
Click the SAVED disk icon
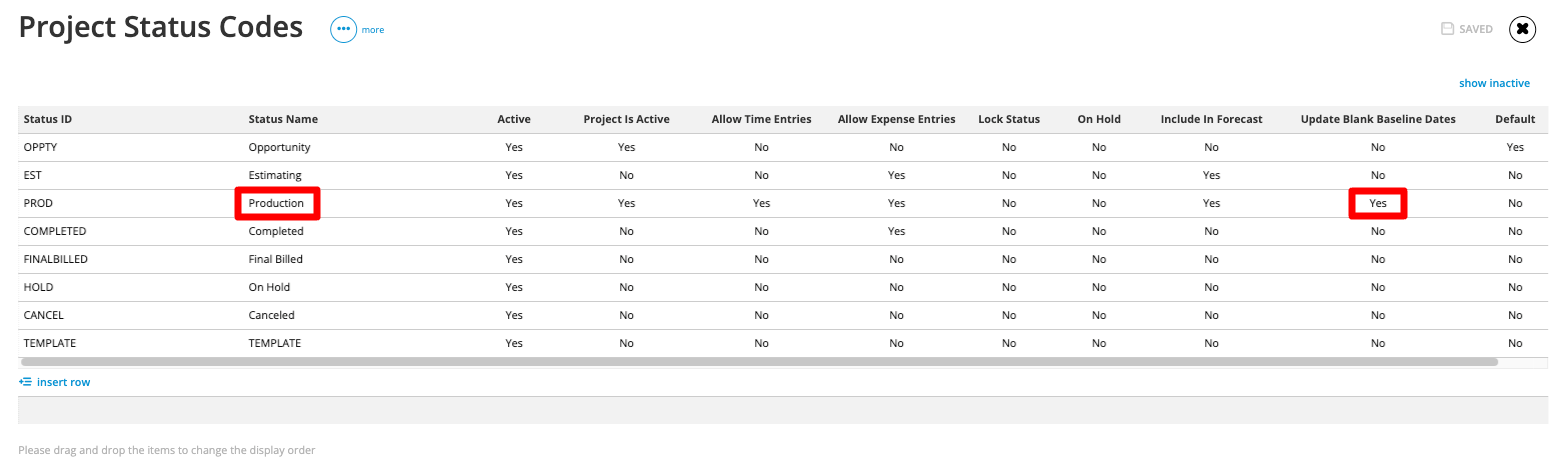[x=1446, y=29]
